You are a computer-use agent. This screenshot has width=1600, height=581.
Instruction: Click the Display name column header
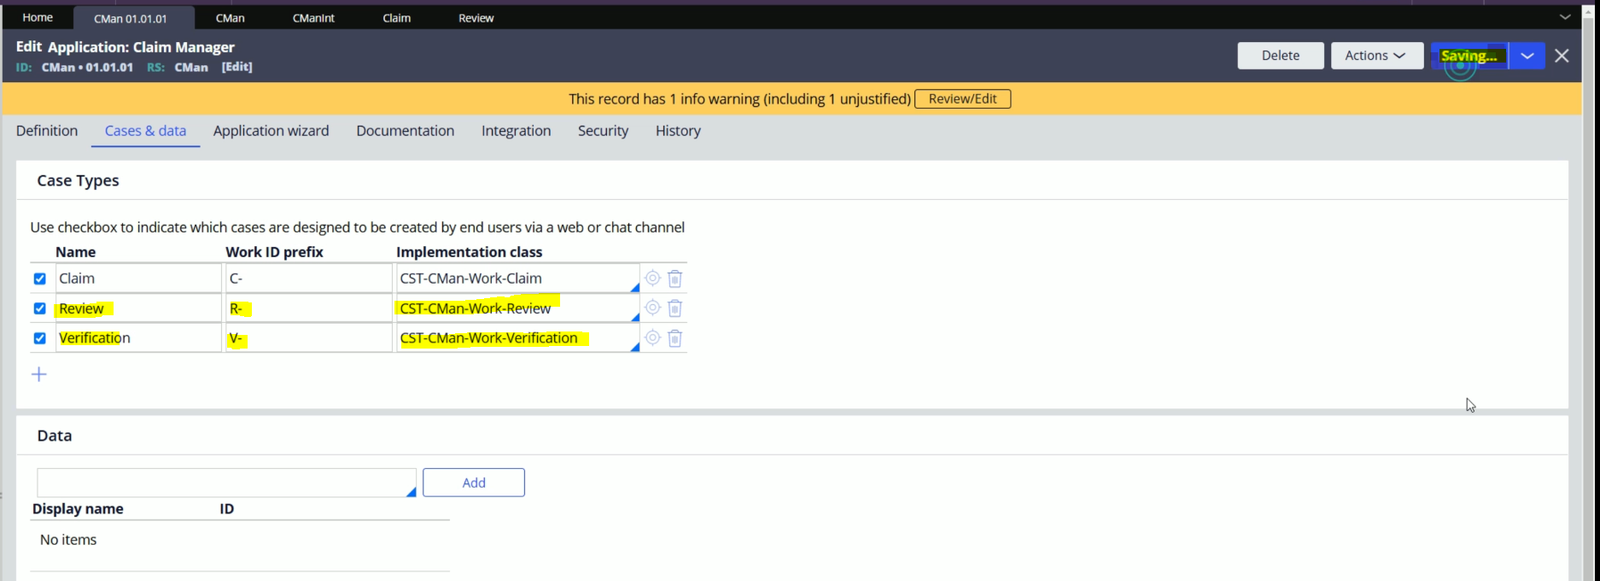pyautogui.click(x=78, y=509)
